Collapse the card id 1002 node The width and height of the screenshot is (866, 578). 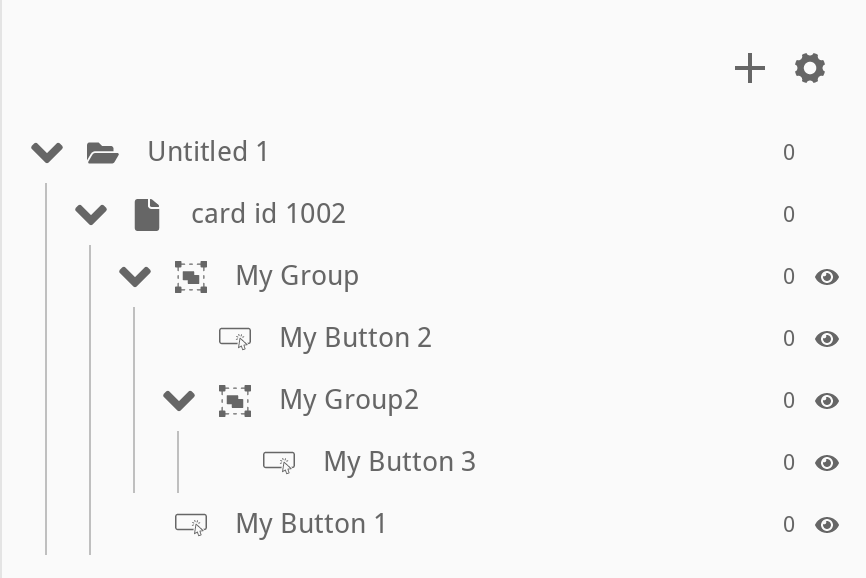pyautogui.click(x=91, y=215)
